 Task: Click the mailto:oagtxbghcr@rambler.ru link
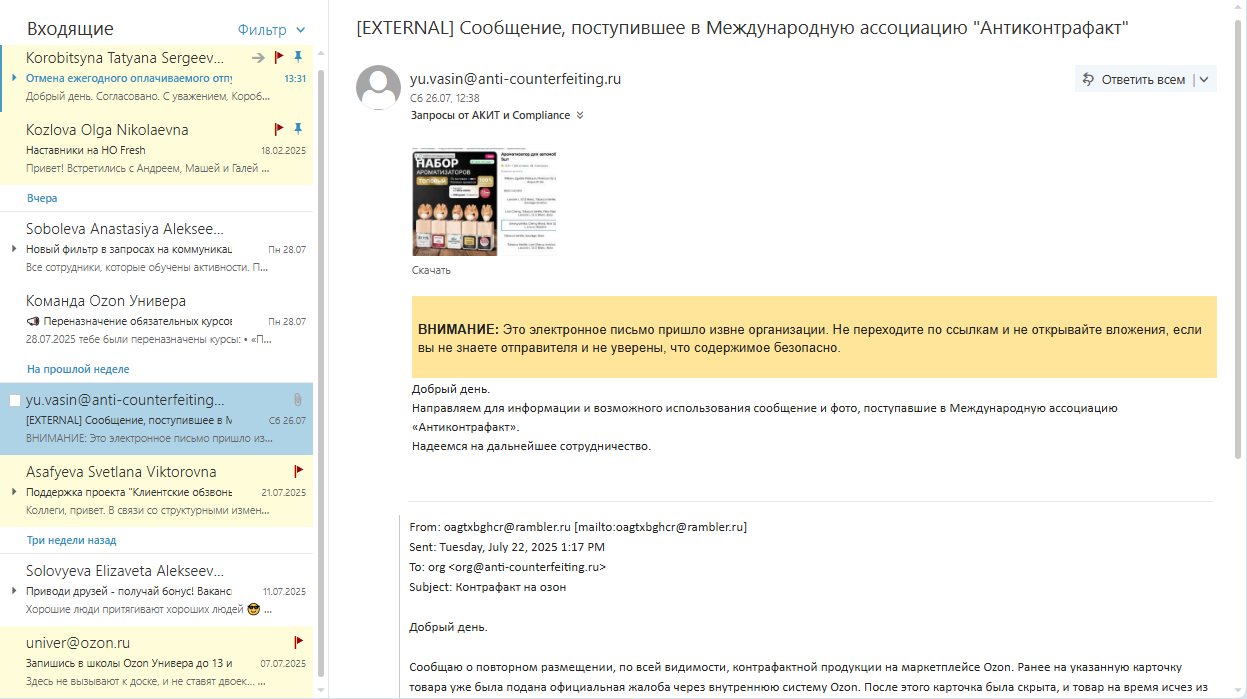point(660,527)
